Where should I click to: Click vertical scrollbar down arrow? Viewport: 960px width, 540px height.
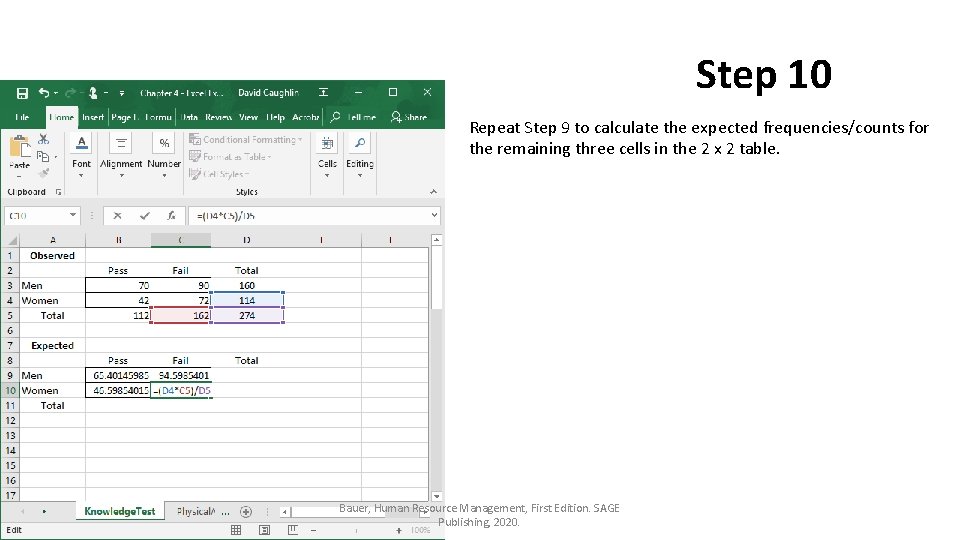[x=437, y=497]
